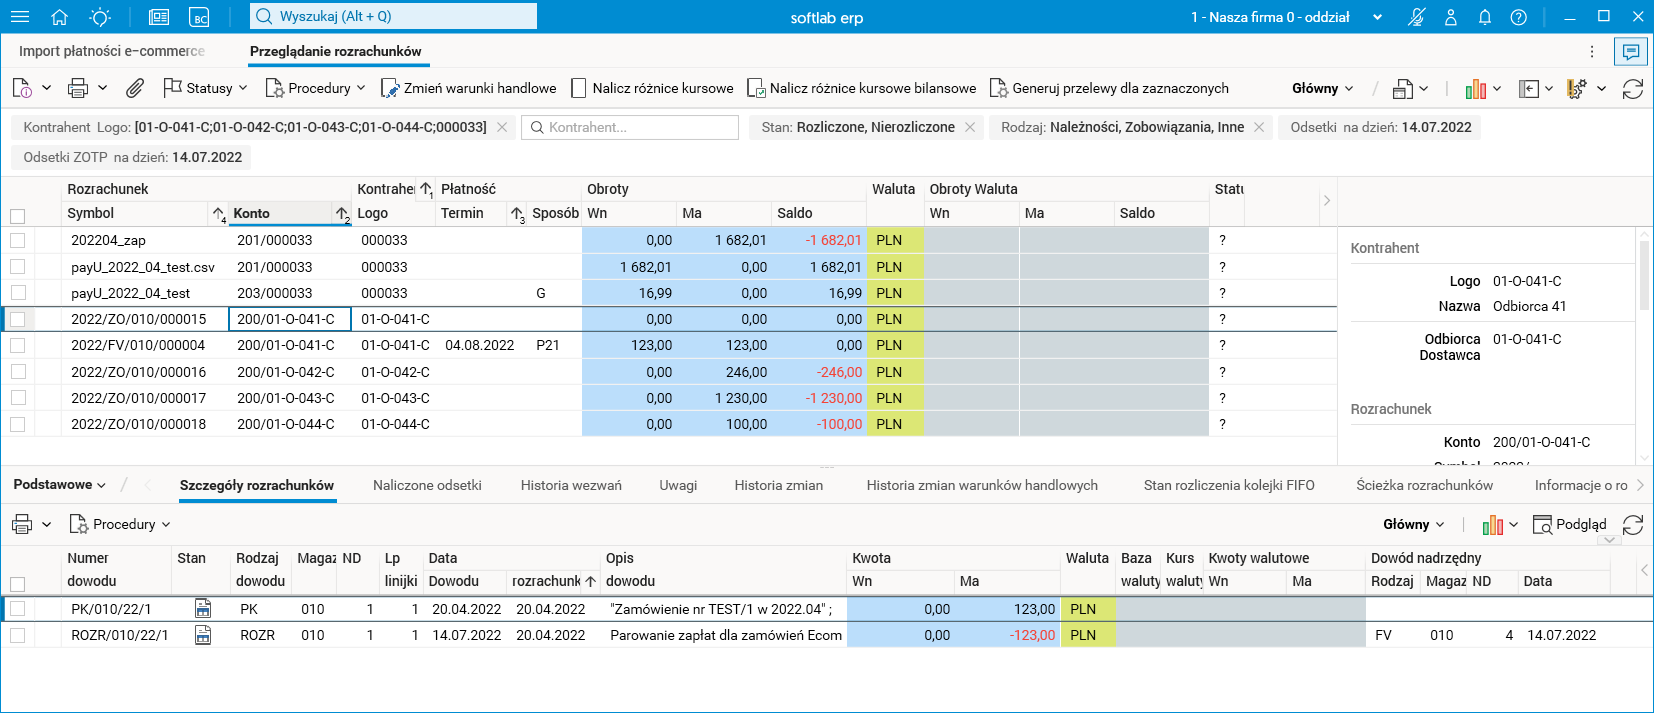
Task: Click the printer icon in the top toolbar
Action: pos(78,88)
